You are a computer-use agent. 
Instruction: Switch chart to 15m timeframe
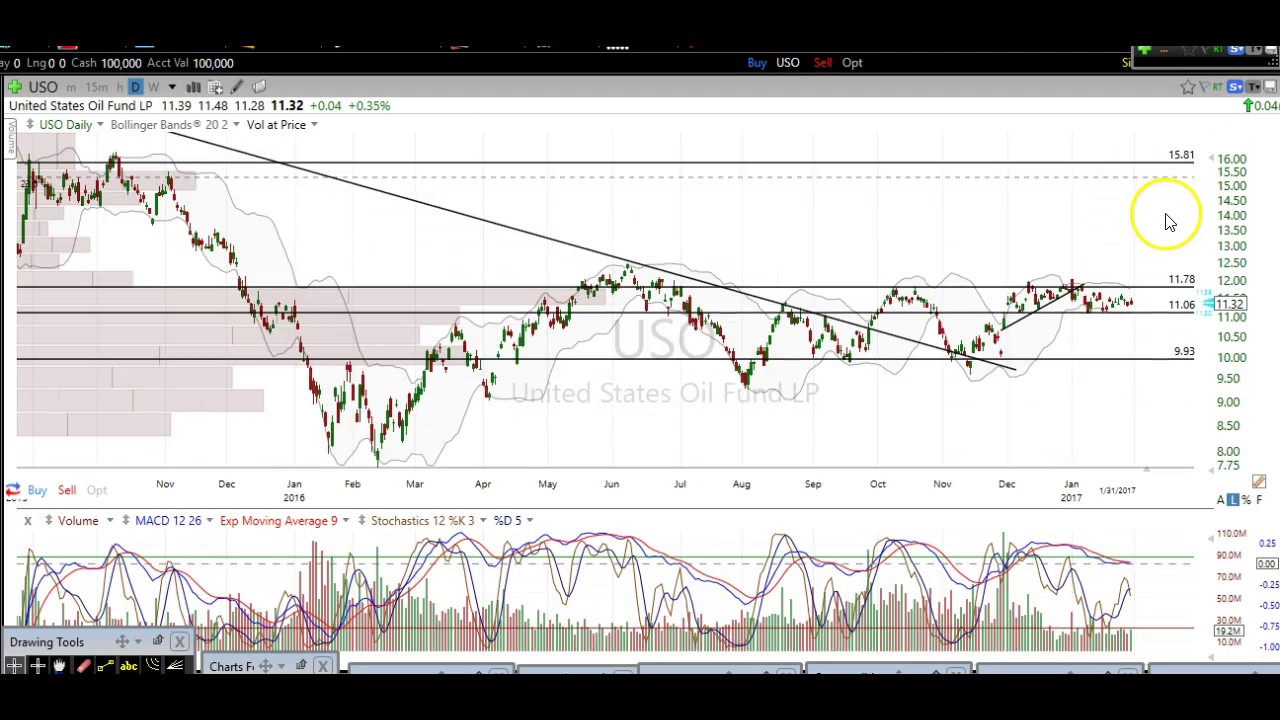pyautogui.click(x=96, y=87)
